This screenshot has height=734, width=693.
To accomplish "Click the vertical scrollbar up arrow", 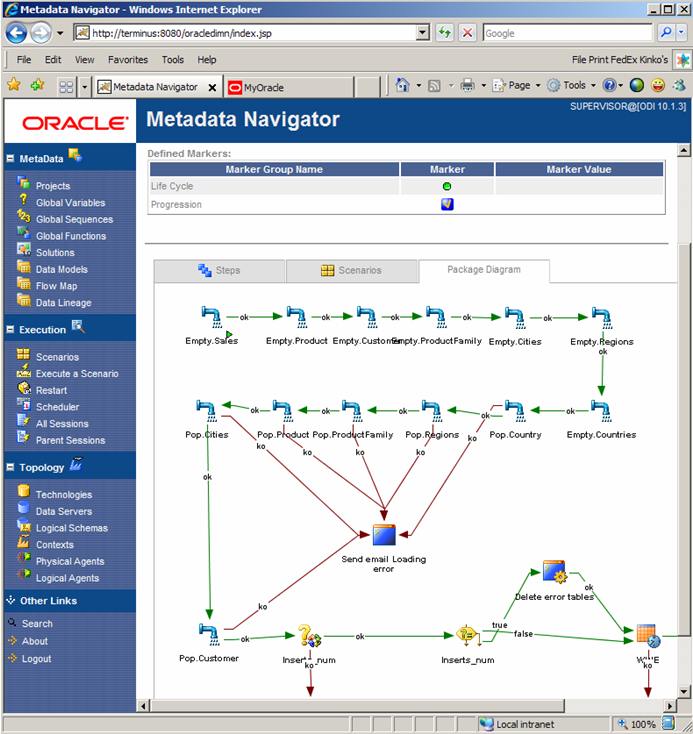I will tap(684, 150).
